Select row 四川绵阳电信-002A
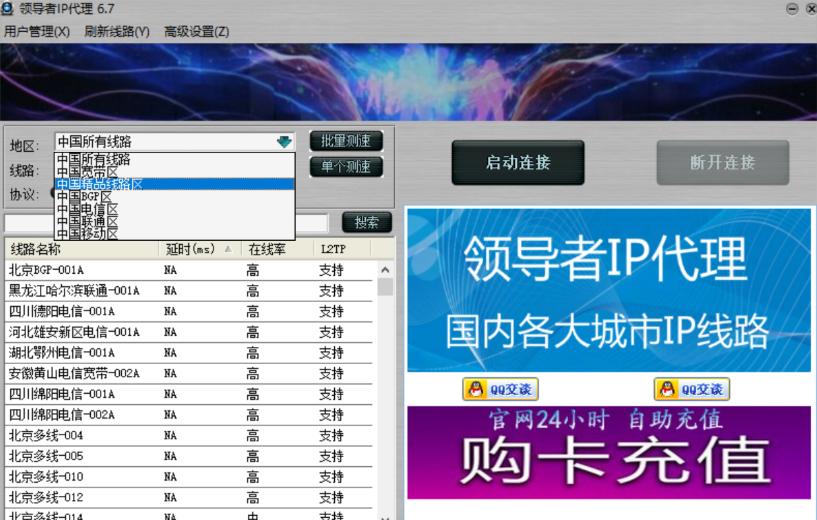 189,415
